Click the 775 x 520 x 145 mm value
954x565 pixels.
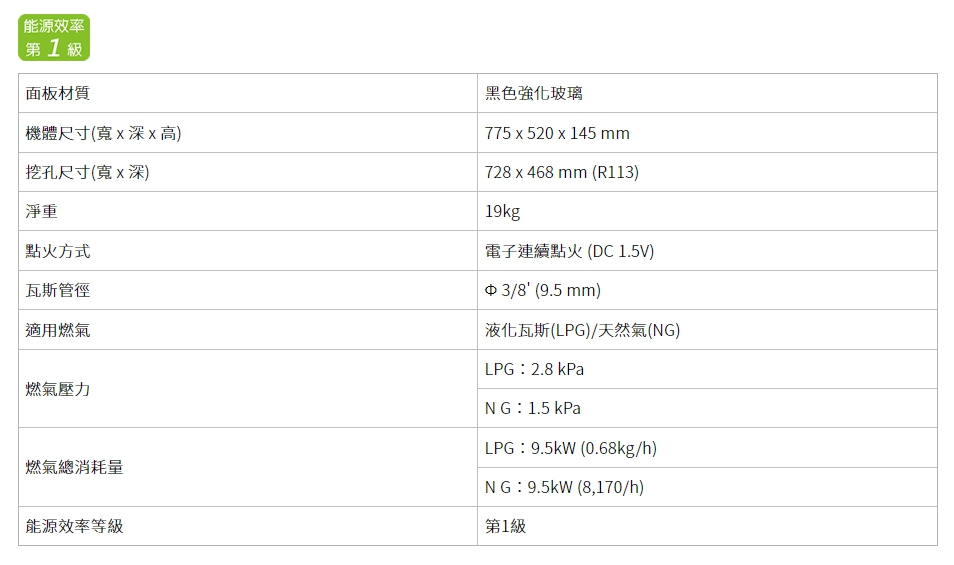coord(557,133)
